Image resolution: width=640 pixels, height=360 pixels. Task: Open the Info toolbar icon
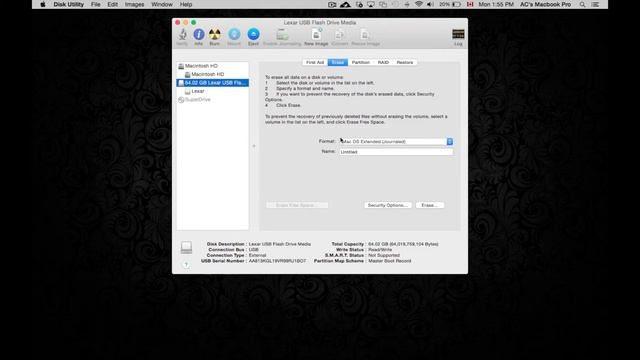pyautogui.click(x=199, y=34)
